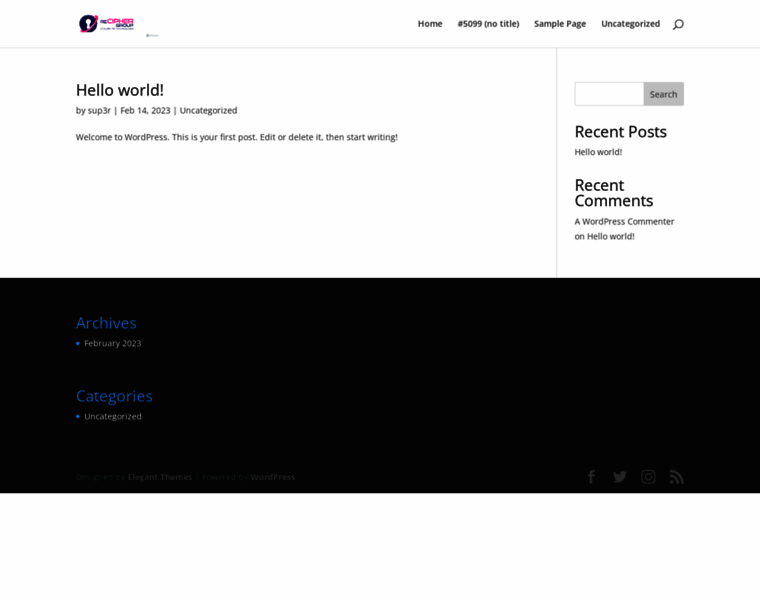Click the A WordPress Commenter link
Viewport: 760px width, 600px height.
pyautogui.click(x=624, y=222)
